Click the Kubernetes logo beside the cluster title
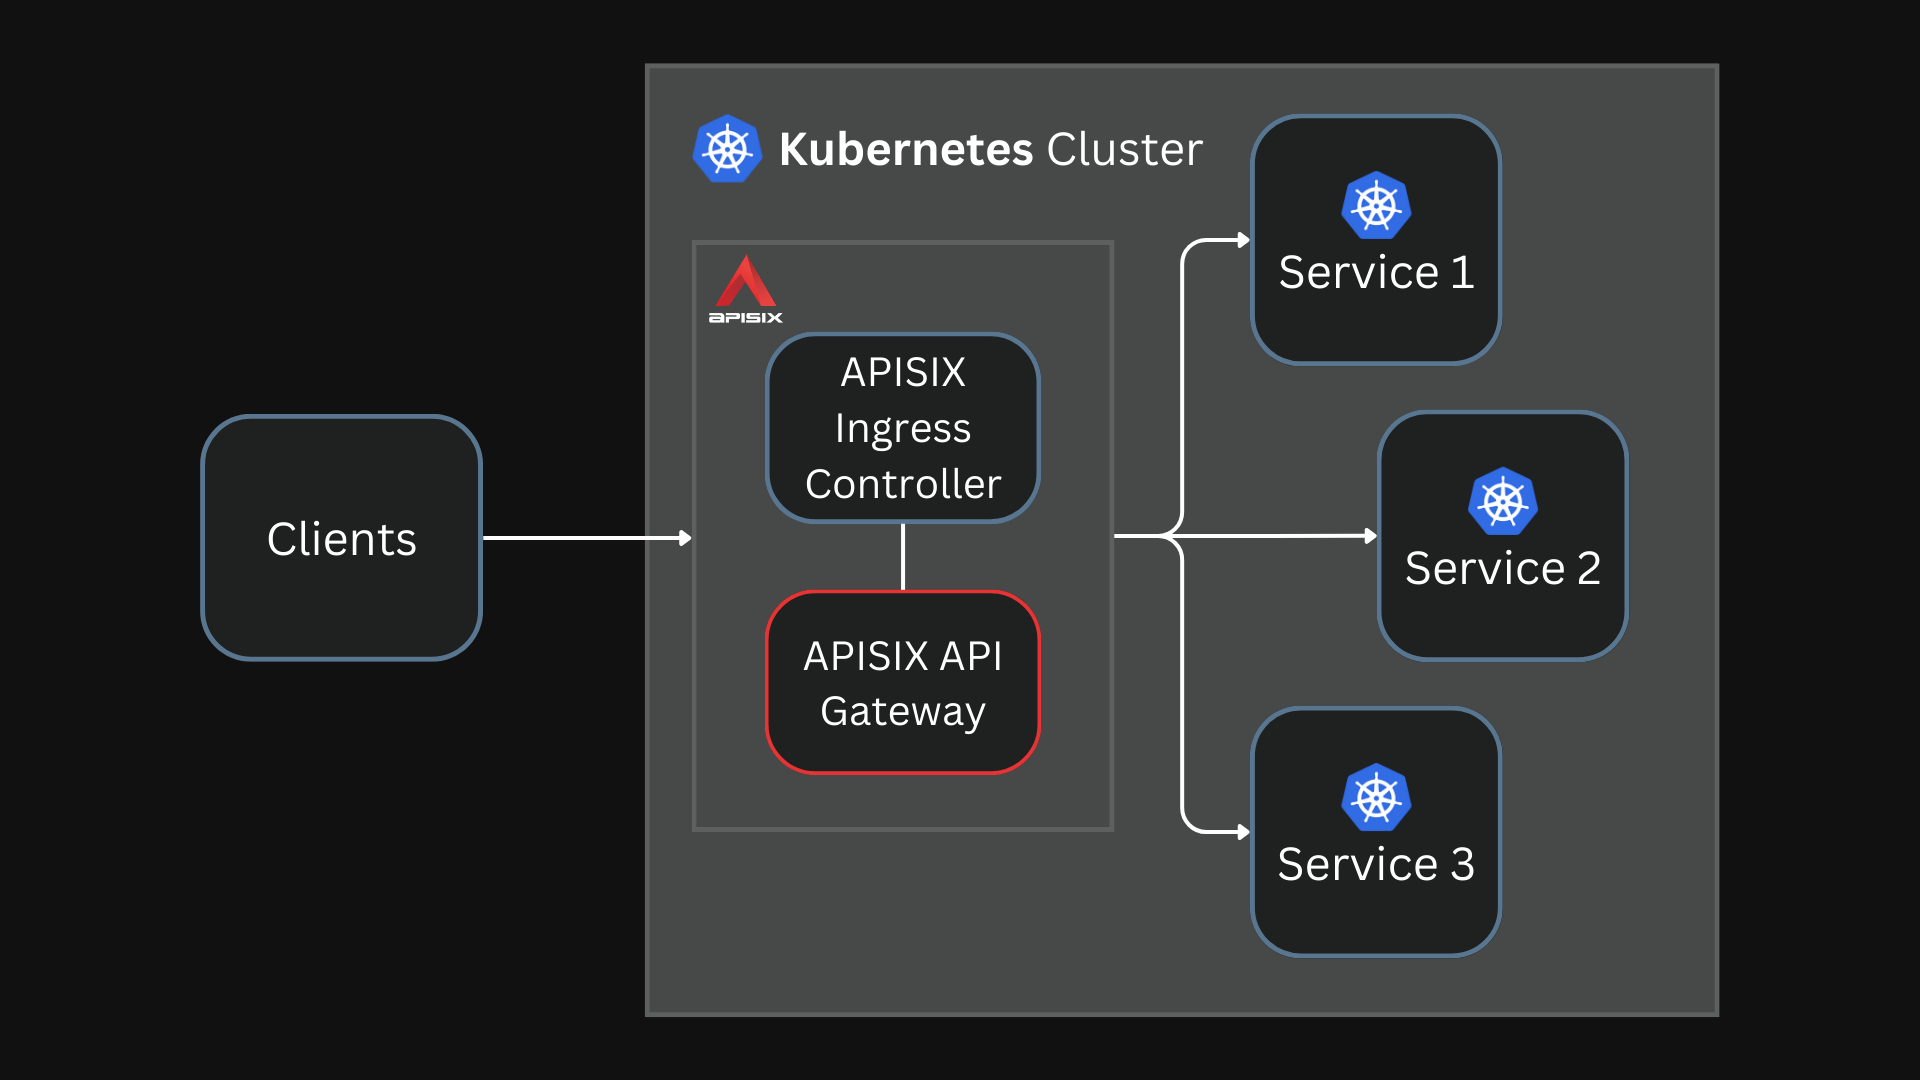Viewport: 1920px width, 1080px height. [x=727, y=149]
